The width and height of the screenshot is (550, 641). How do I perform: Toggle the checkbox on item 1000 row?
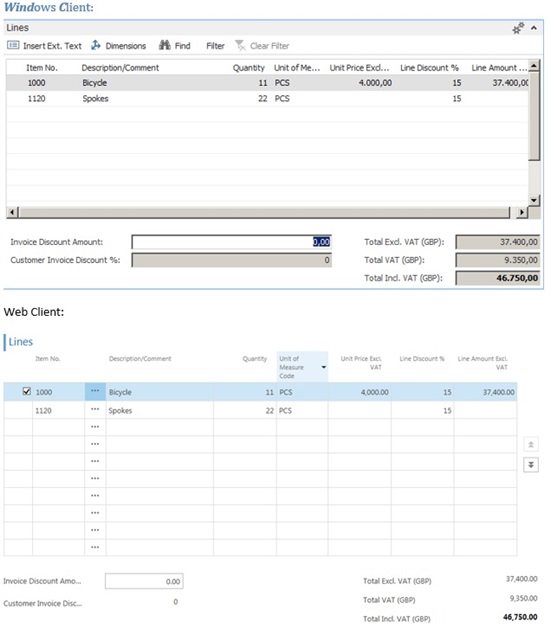[27, 391]
